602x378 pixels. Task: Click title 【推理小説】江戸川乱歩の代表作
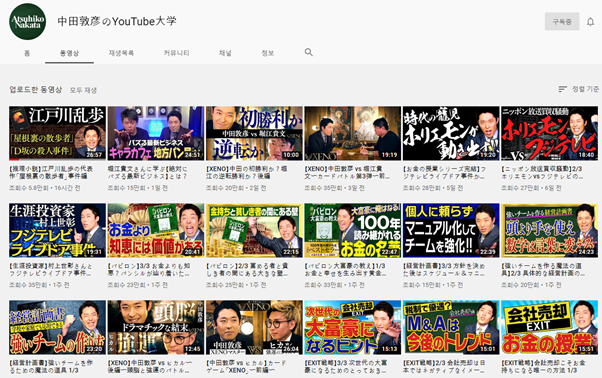[51, 172]
